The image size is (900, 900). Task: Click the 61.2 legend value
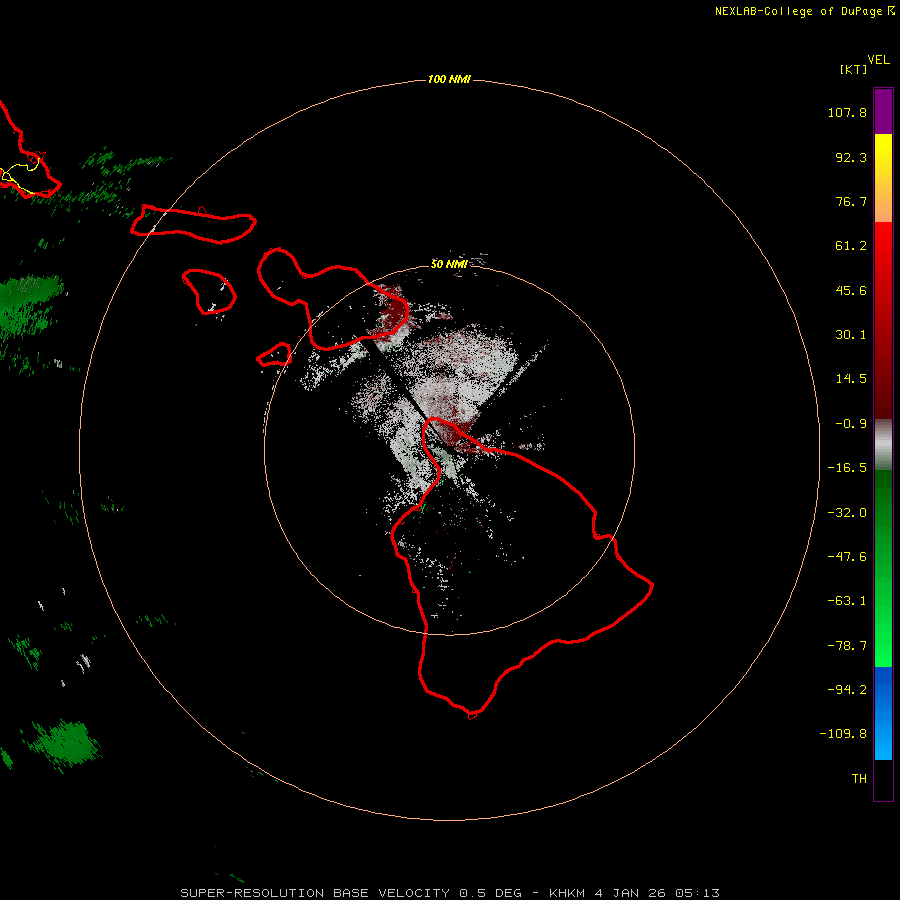pyautogui.click(x=851, y=246)
